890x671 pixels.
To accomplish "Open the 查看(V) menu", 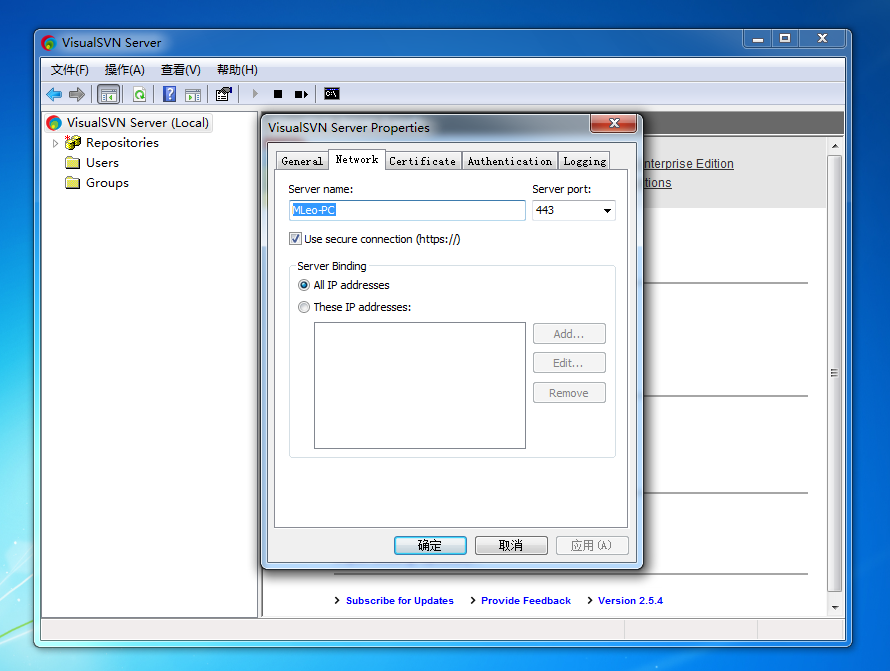I will pyautogui.click(x=181, y=70).
